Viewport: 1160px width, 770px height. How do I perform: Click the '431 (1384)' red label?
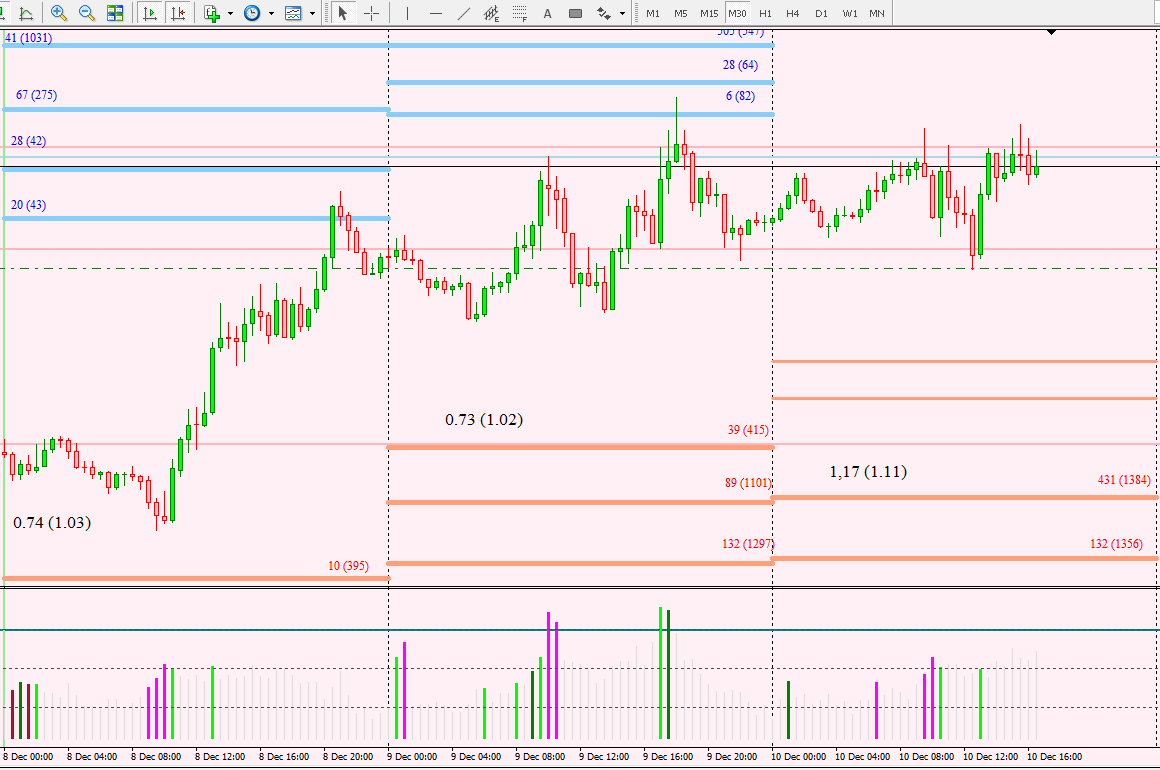pyautogui.click(x=1124, y=480)
